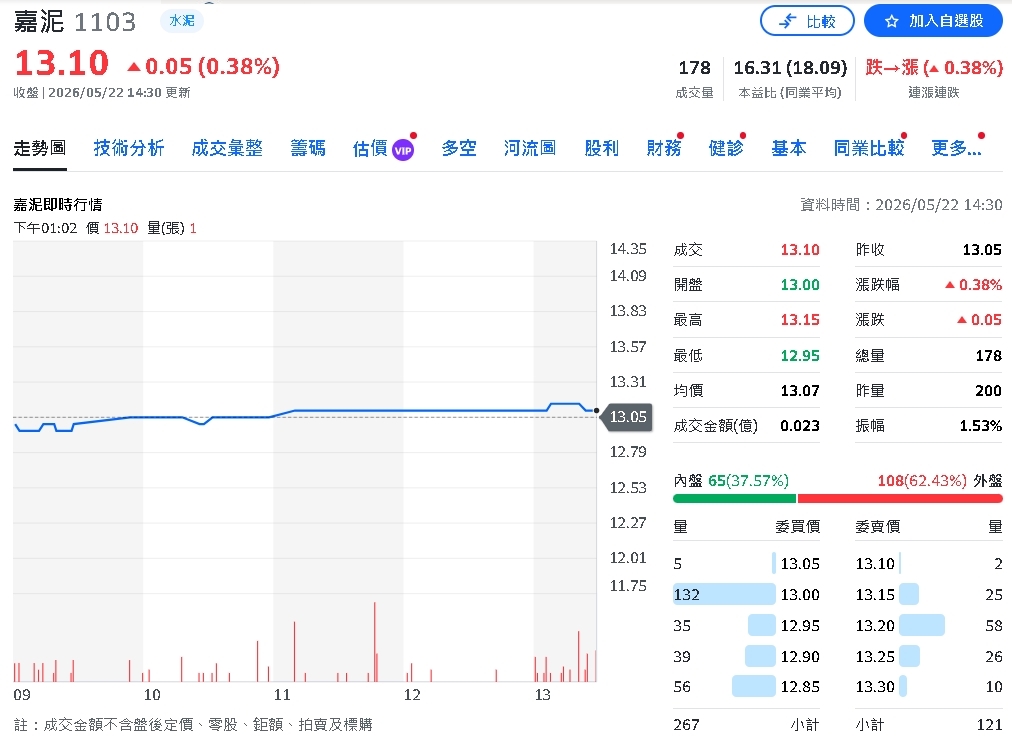Click the tallest volume bar before 12

pos(374,641)
